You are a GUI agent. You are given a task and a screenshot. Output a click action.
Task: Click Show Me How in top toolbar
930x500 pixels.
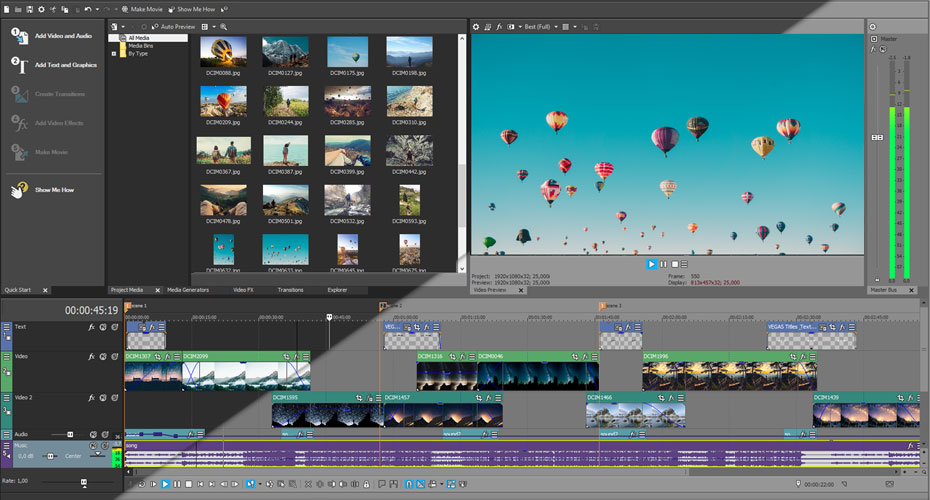click(192, 9)
